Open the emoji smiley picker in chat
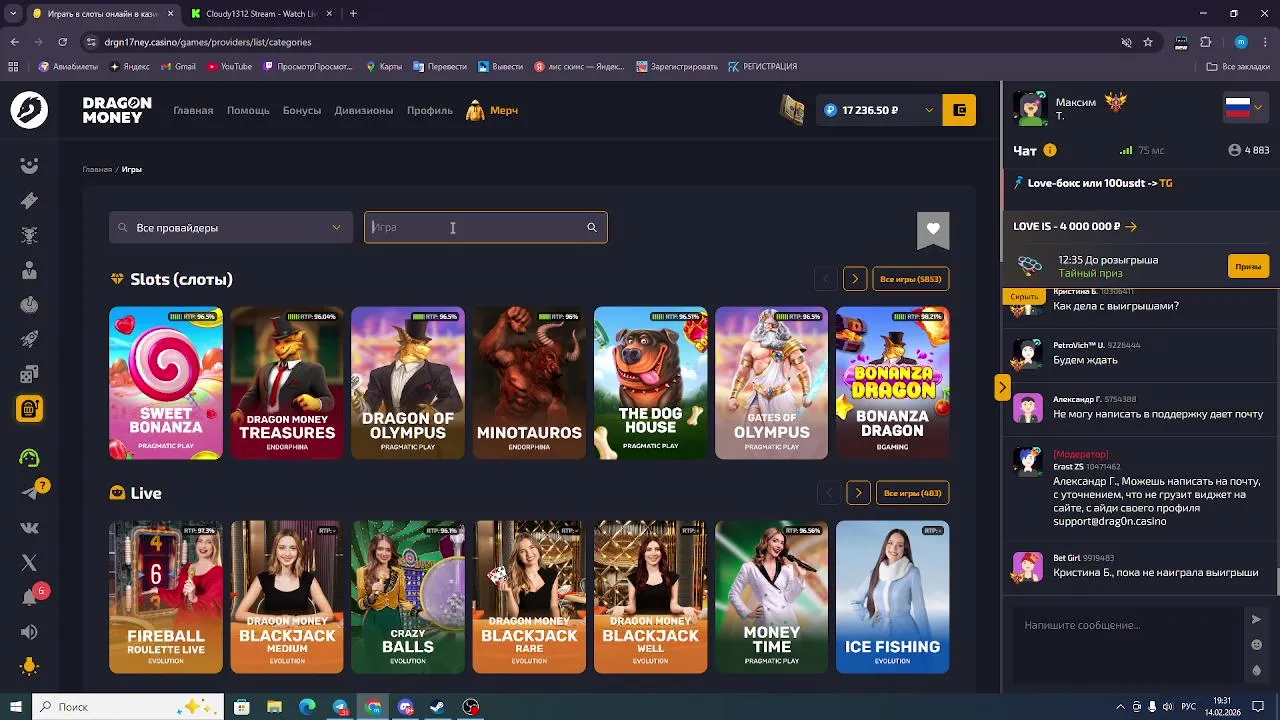The height and width of the screenshot is (720, 1280). [x=1257, y=645]
